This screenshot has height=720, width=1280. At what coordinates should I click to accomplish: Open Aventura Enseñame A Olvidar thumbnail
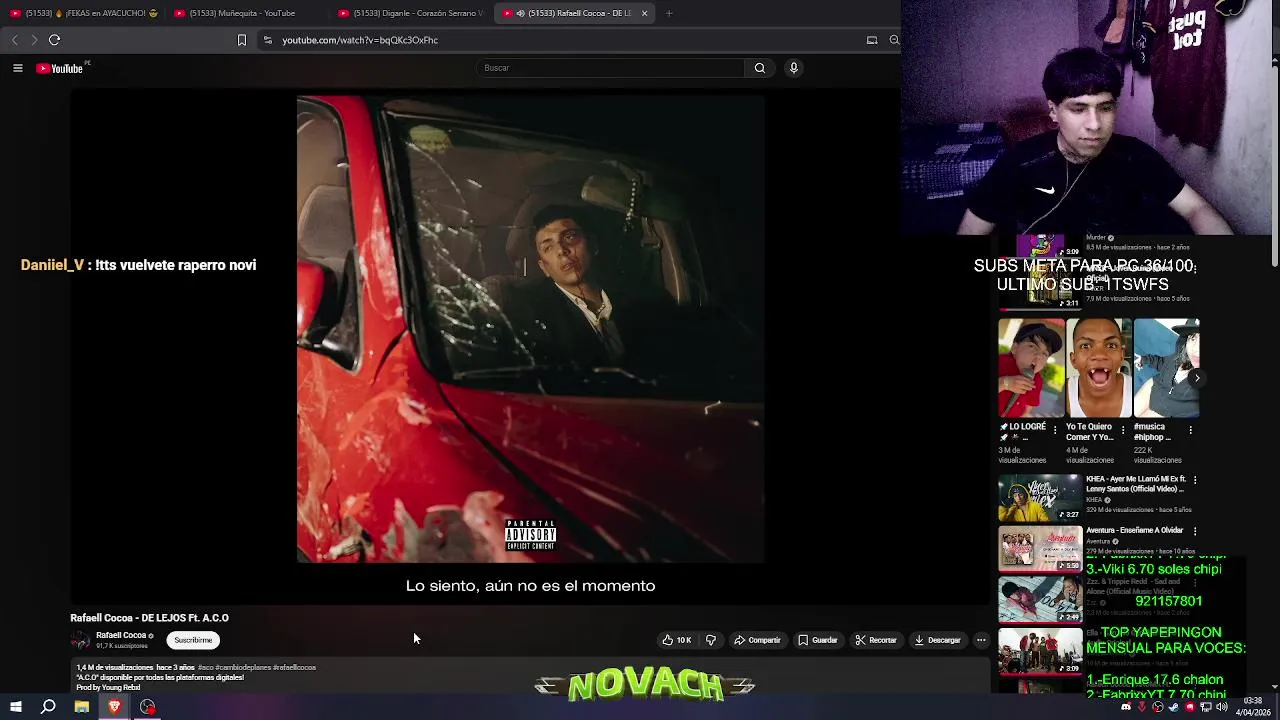[1040, 549]
